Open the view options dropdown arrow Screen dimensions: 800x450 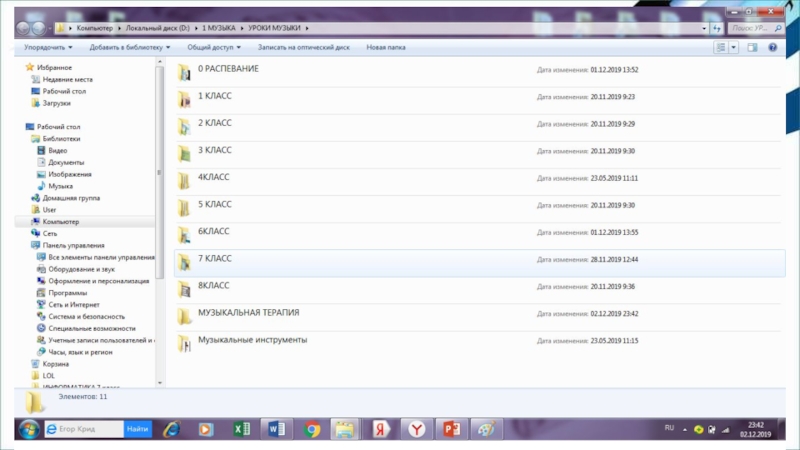pos(734,47)
